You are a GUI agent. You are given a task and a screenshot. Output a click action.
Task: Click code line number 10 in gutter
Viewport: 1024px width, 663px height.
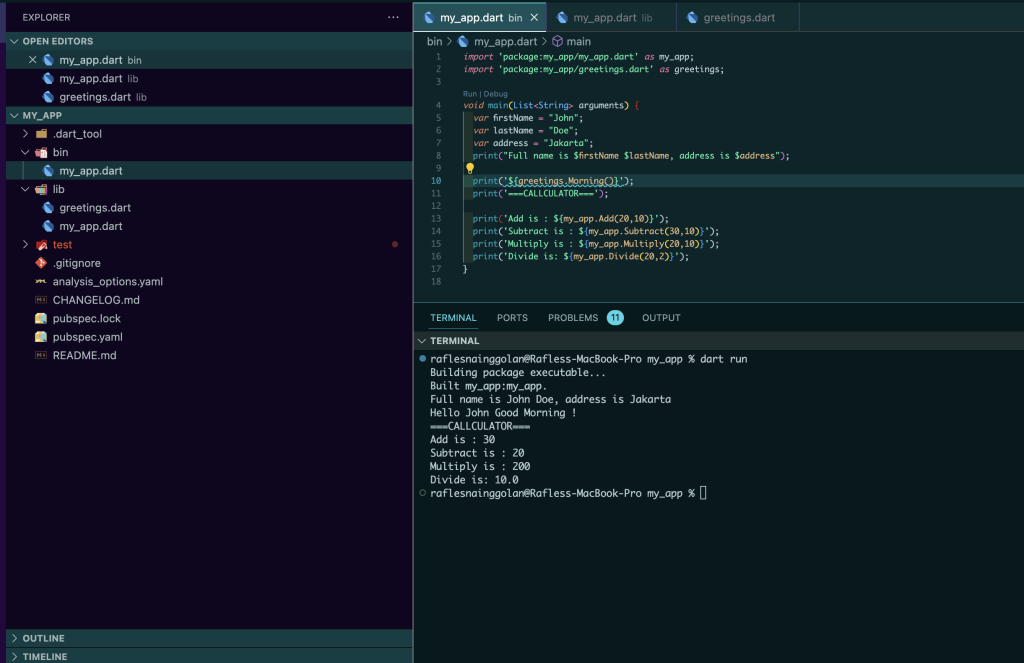tap(436, 181)
